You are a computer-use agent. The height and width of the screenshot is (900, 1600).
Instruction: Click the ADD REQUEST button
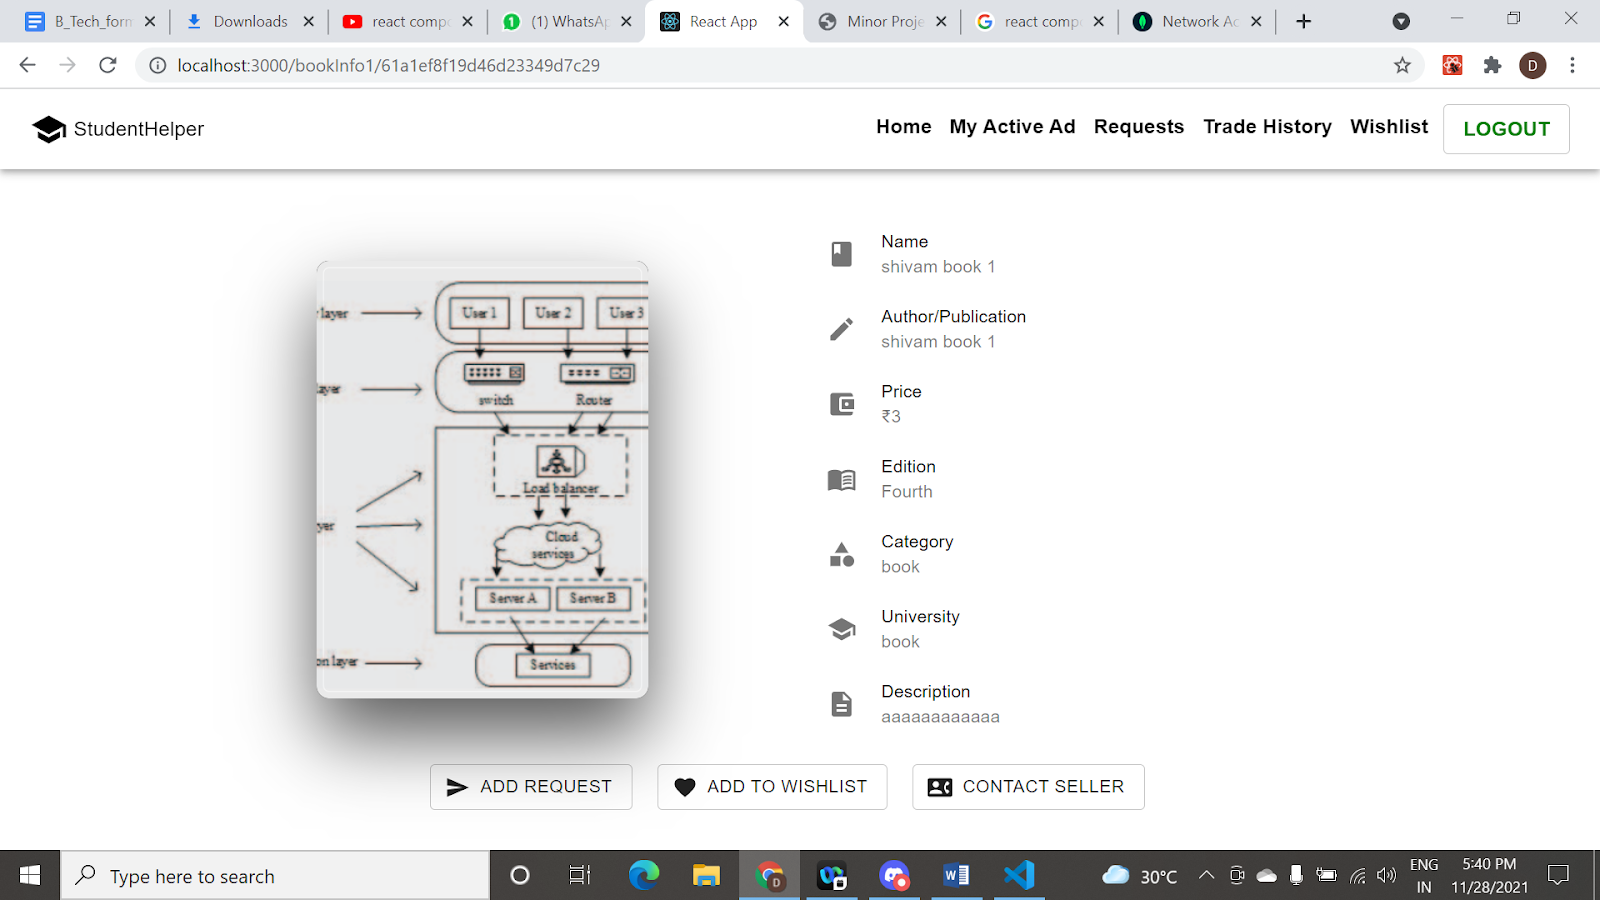531,787
